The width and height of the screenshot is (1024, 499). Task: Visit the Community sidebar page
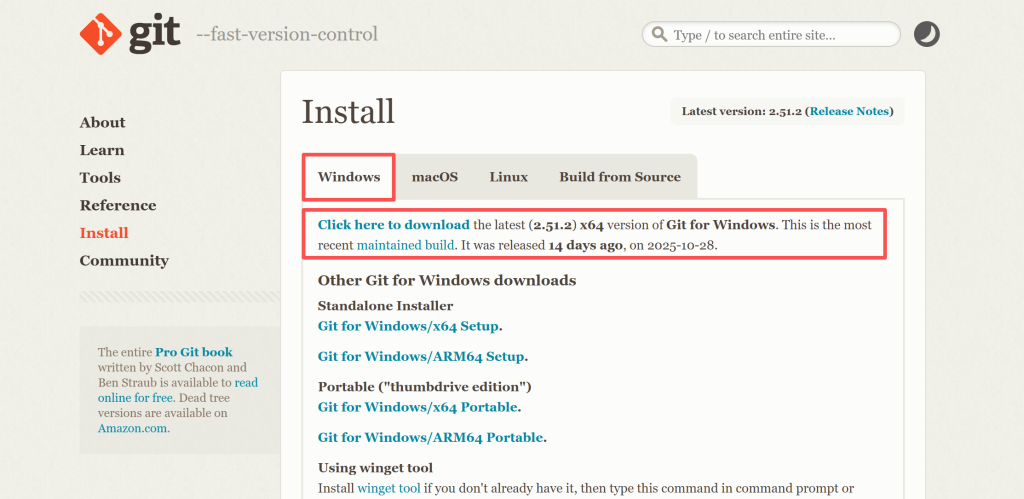coord(124,260)
